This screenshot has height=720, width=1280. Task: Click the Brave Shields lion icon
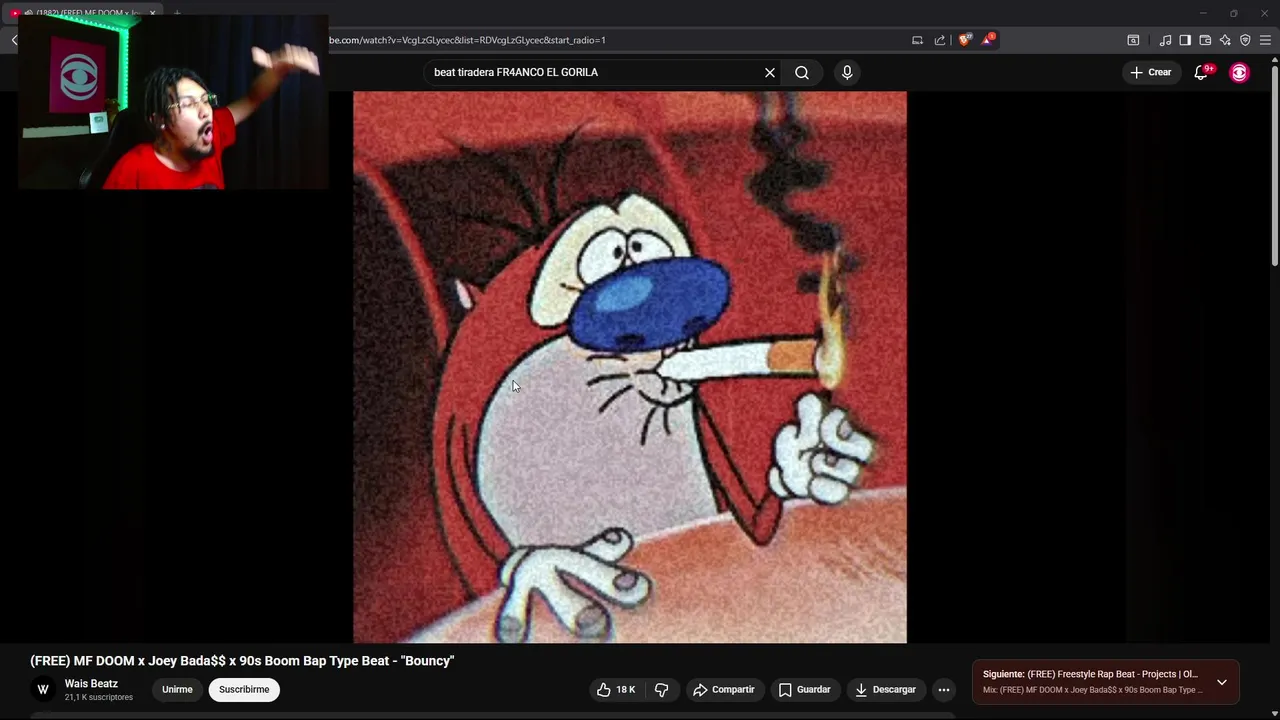[x=965, y=40]
